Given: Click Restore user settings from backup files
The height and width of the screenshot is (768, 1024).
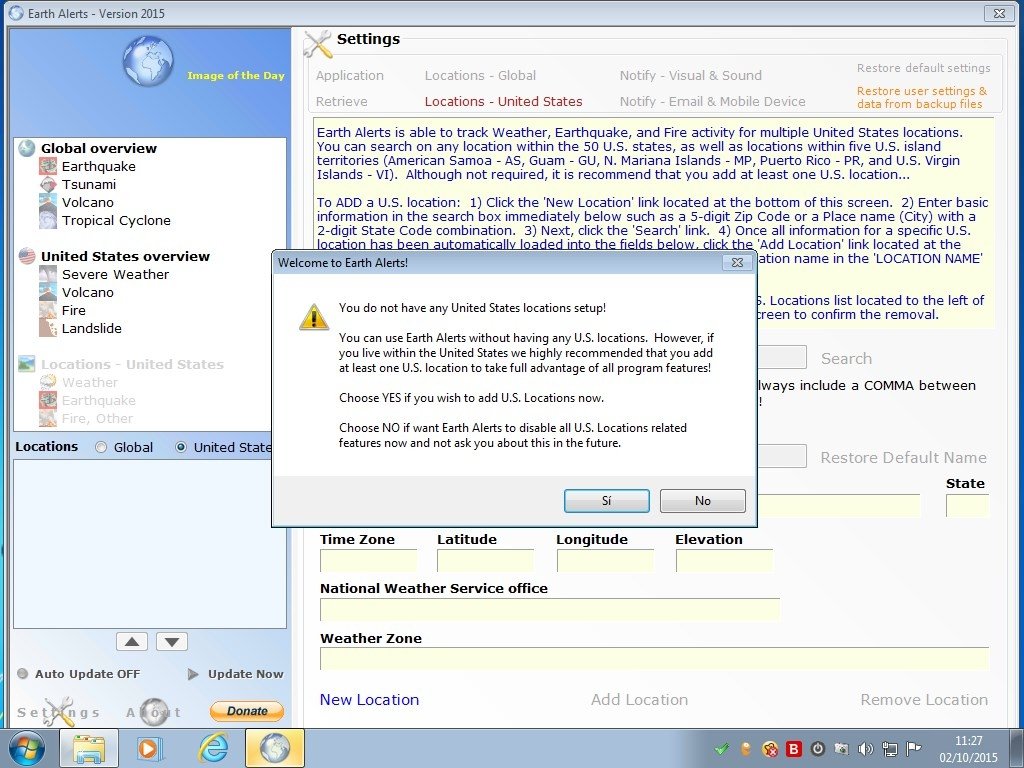Looking at the screenshot, I should tap(921, 97).
